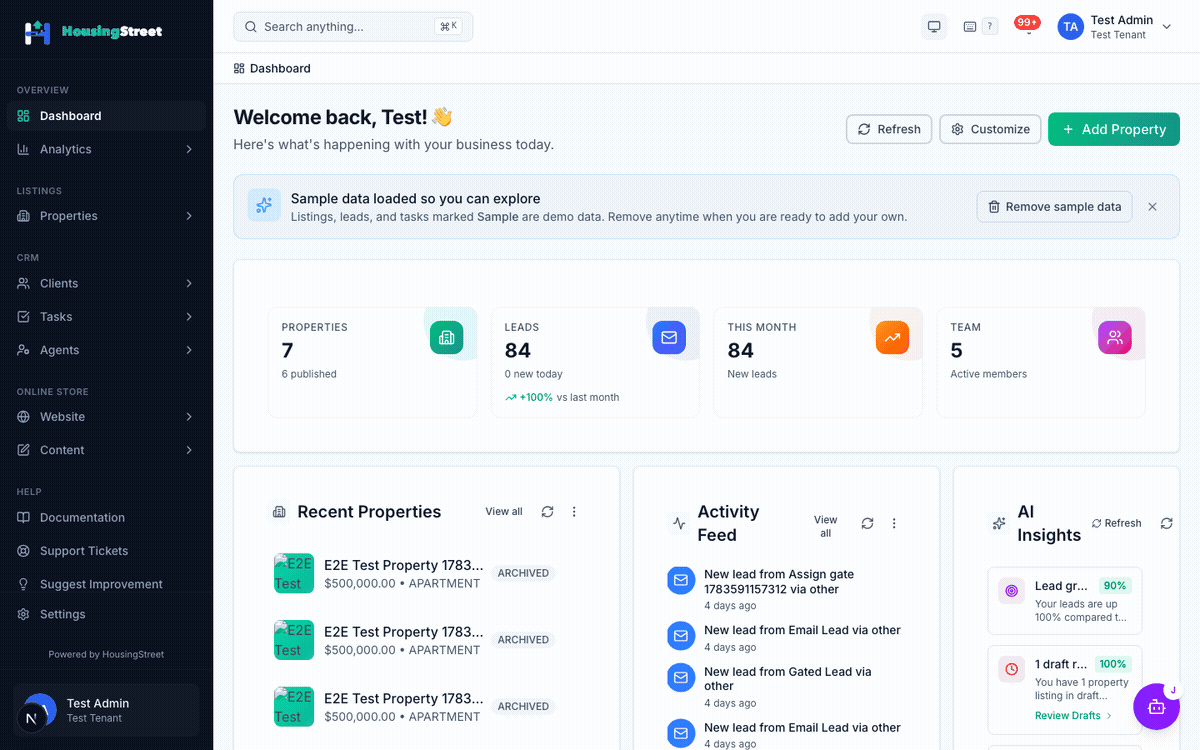This screenshot has width=1200, height=750.
Task: Dismiss the sample data banner
Action: 1152,207
